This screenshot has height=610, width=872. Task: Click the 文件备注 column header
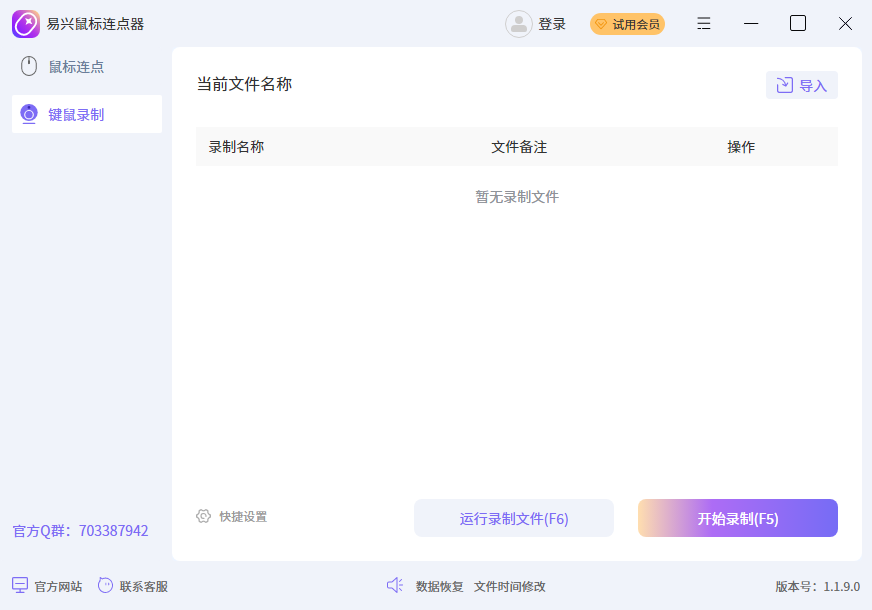[x=519, y=147]
